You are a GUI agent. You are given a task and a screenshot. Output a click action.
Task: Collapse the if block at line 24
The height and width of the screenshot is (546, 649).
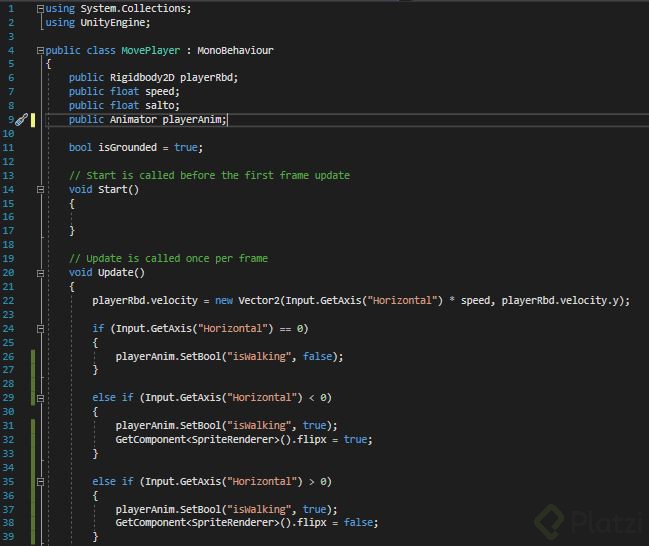(x=40, y=329)
